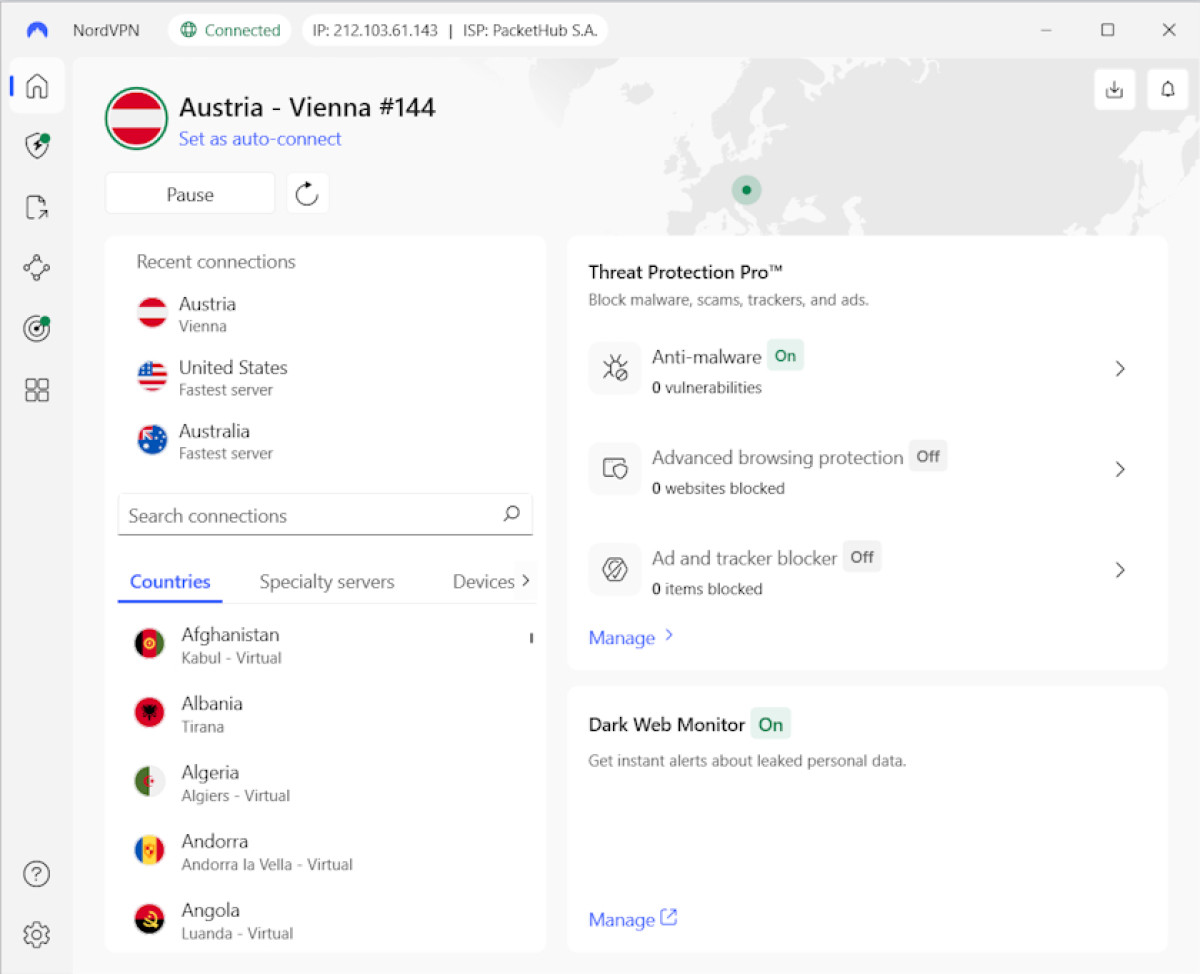Toggle Advanced browsing protection Off badge
Viewport: 1200px width, 974px height.
928,457
